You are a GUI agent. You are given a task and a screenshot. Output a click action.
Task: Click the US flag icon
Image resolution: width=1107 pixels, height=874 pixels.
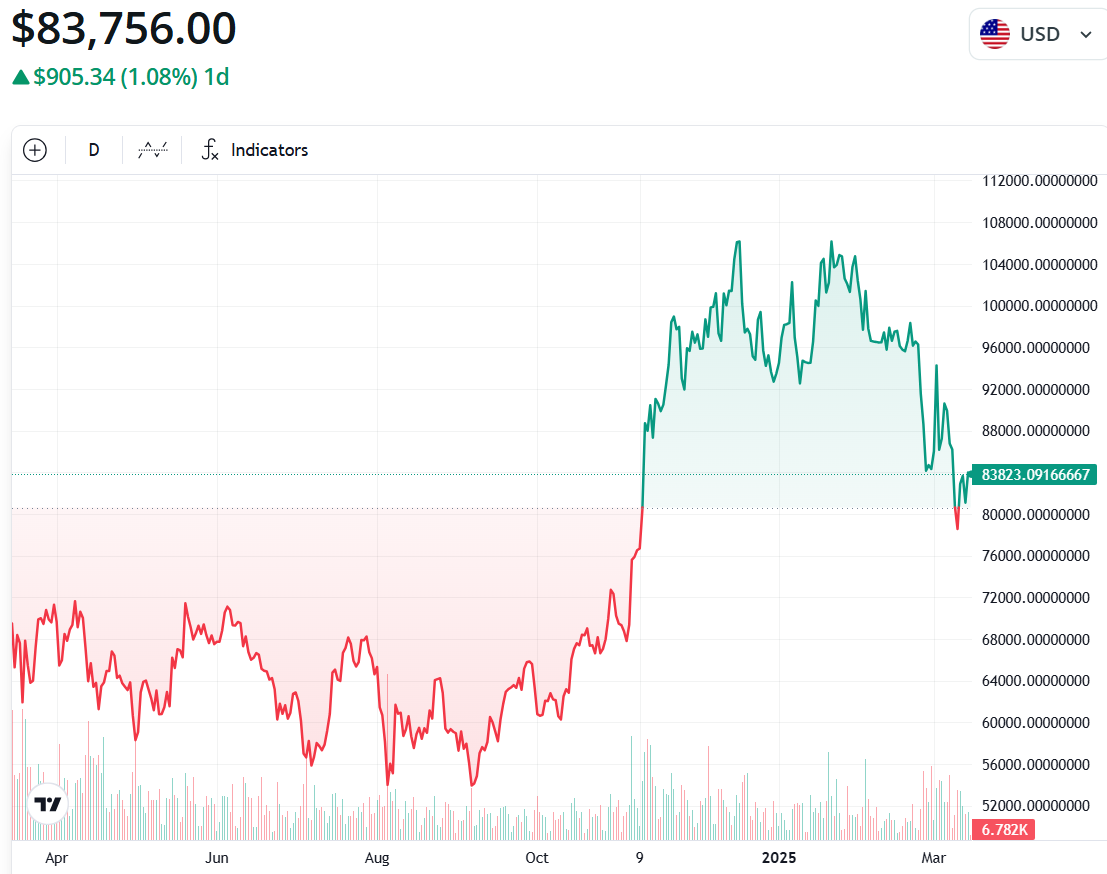click(994, 34)
